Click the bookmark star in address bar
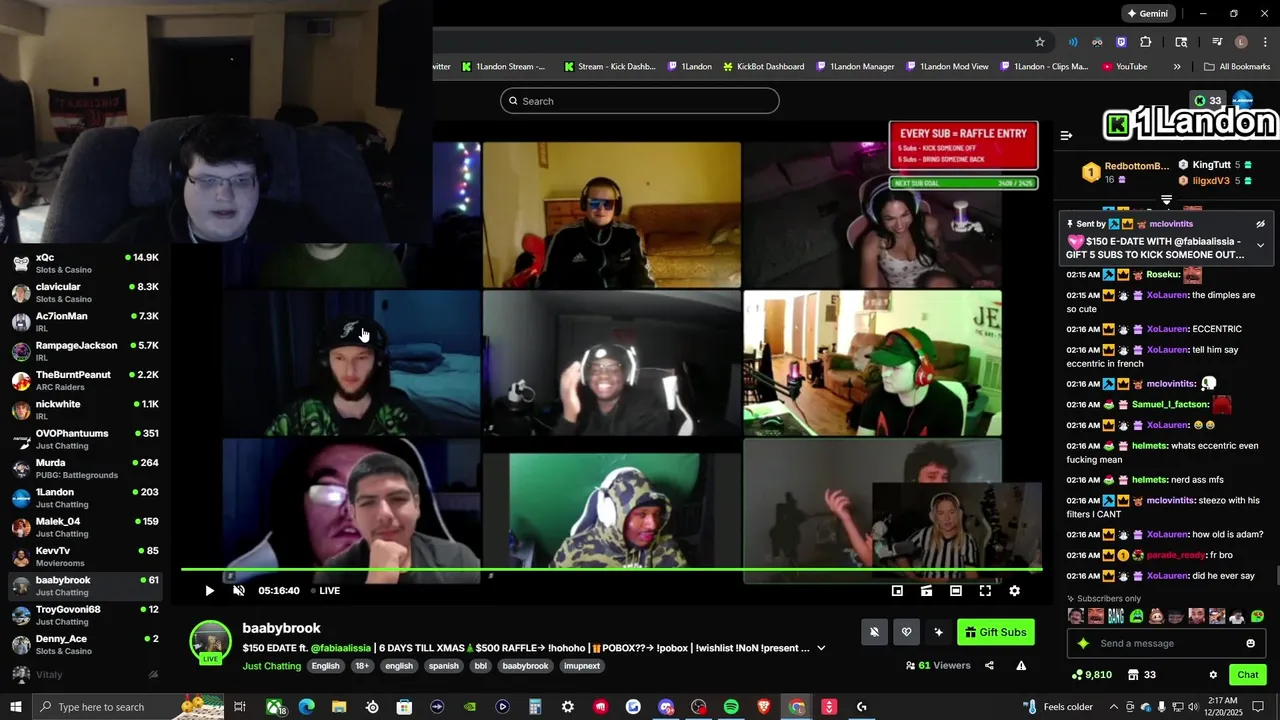Image resolution: width=1280 pixels, height=720 pixels. (1040, 42)
